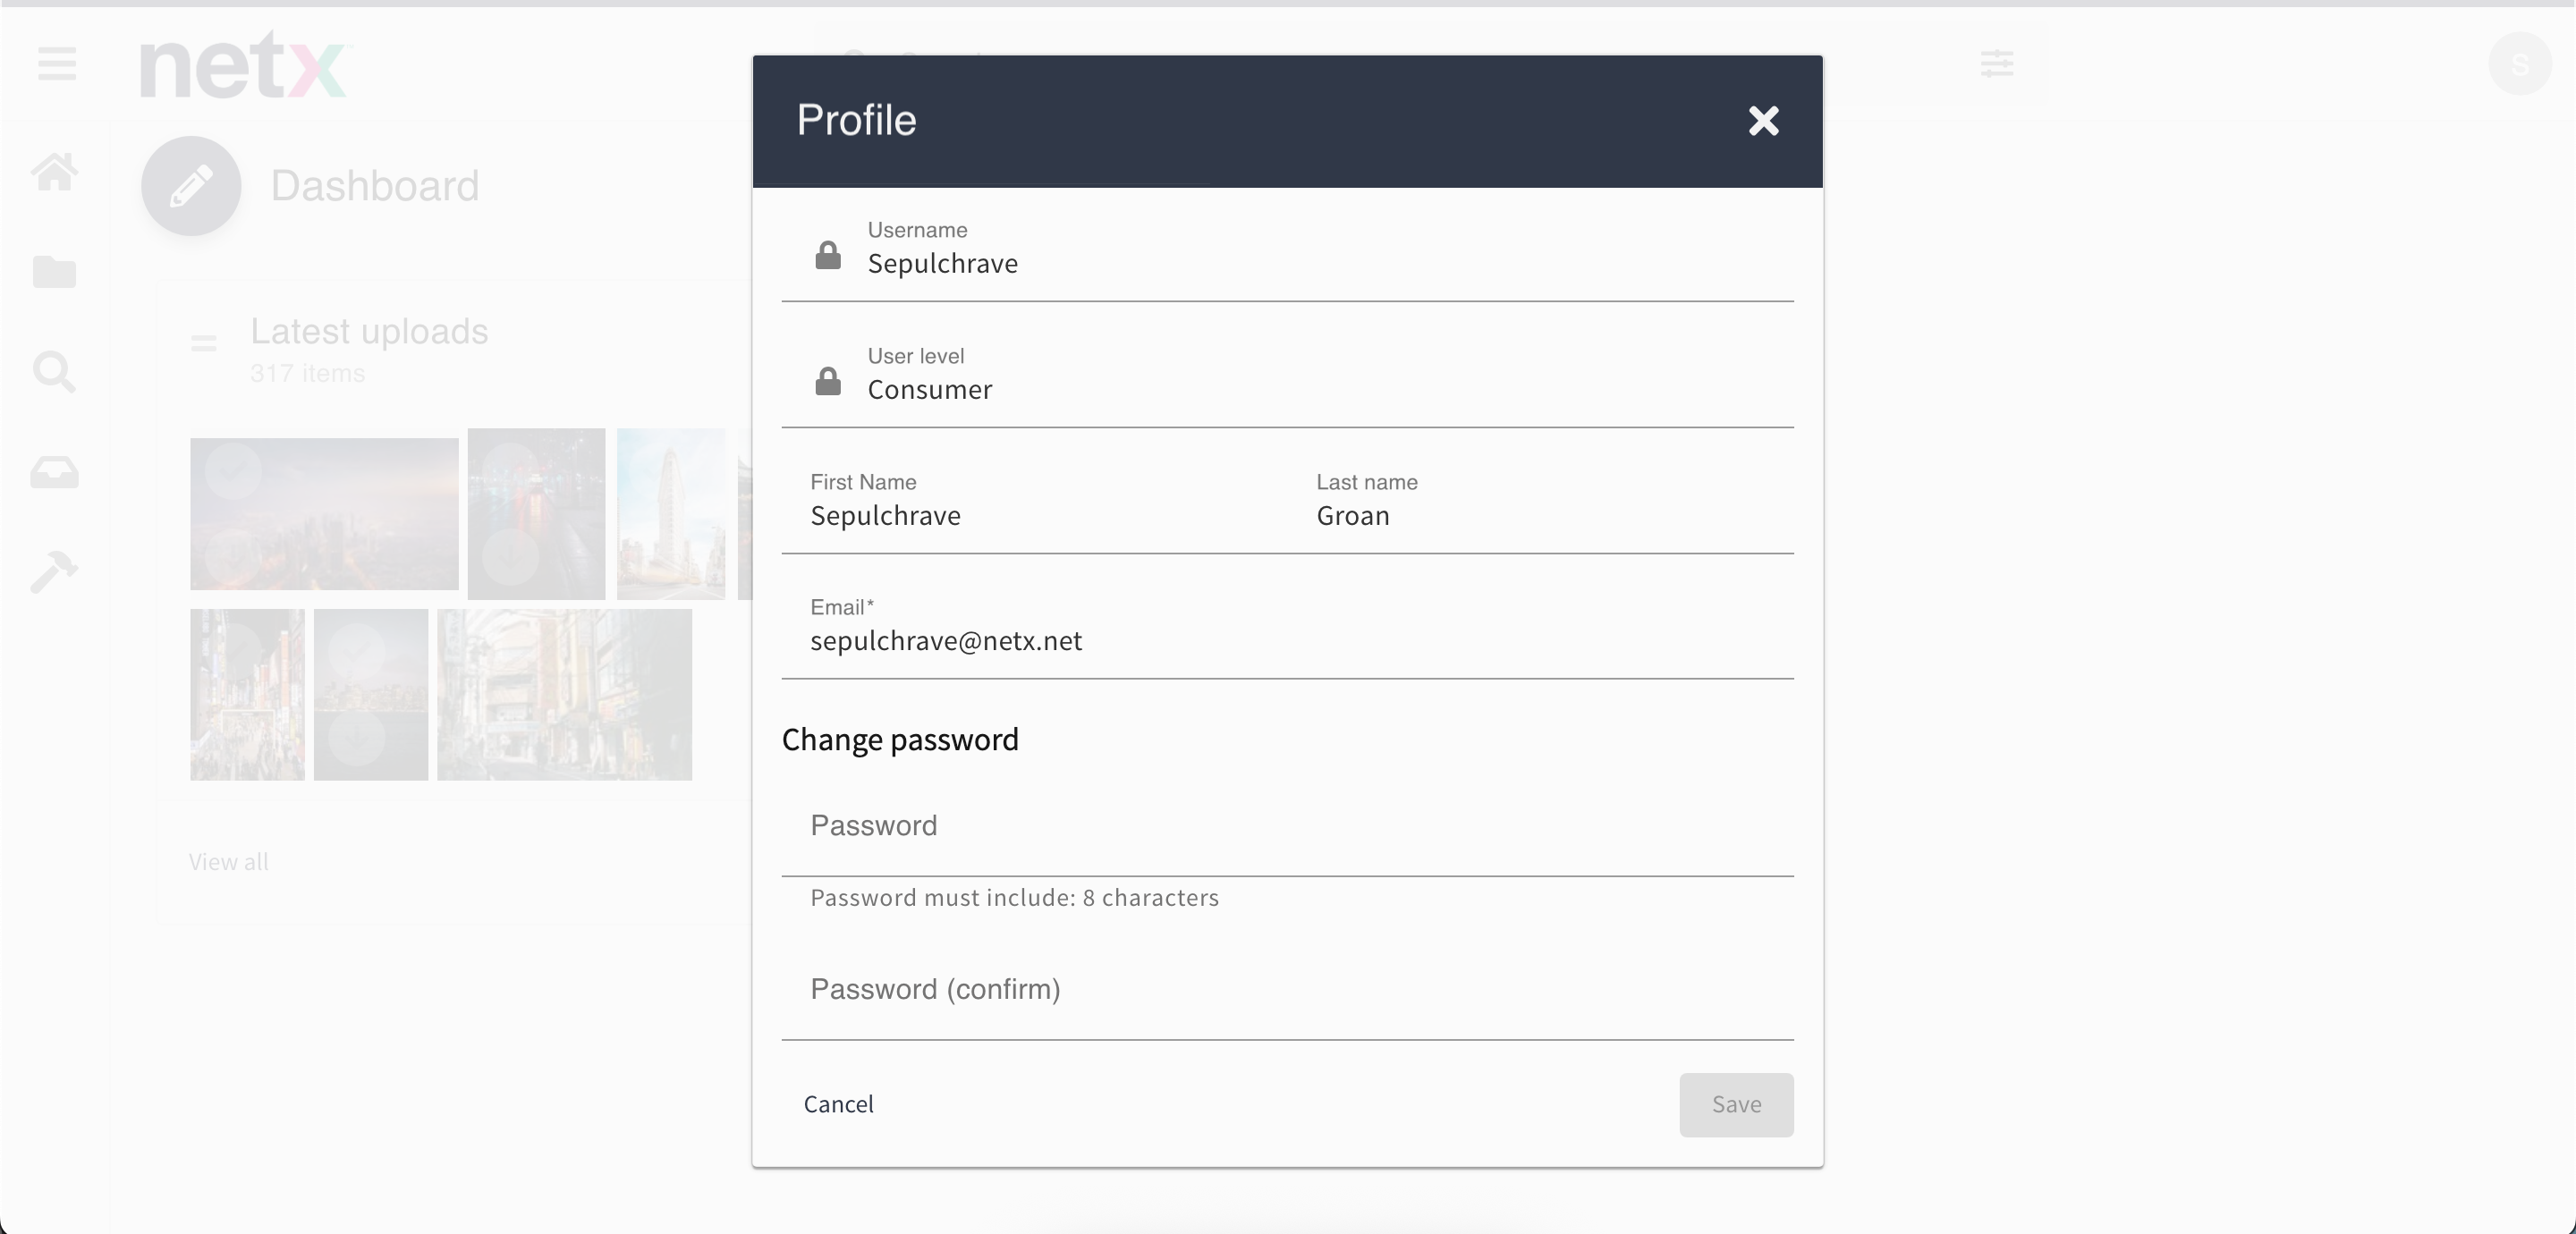This screenshot has width=2576, height=1234.
Task: Click the User level lock icon
Action: (x=828, y=382)
